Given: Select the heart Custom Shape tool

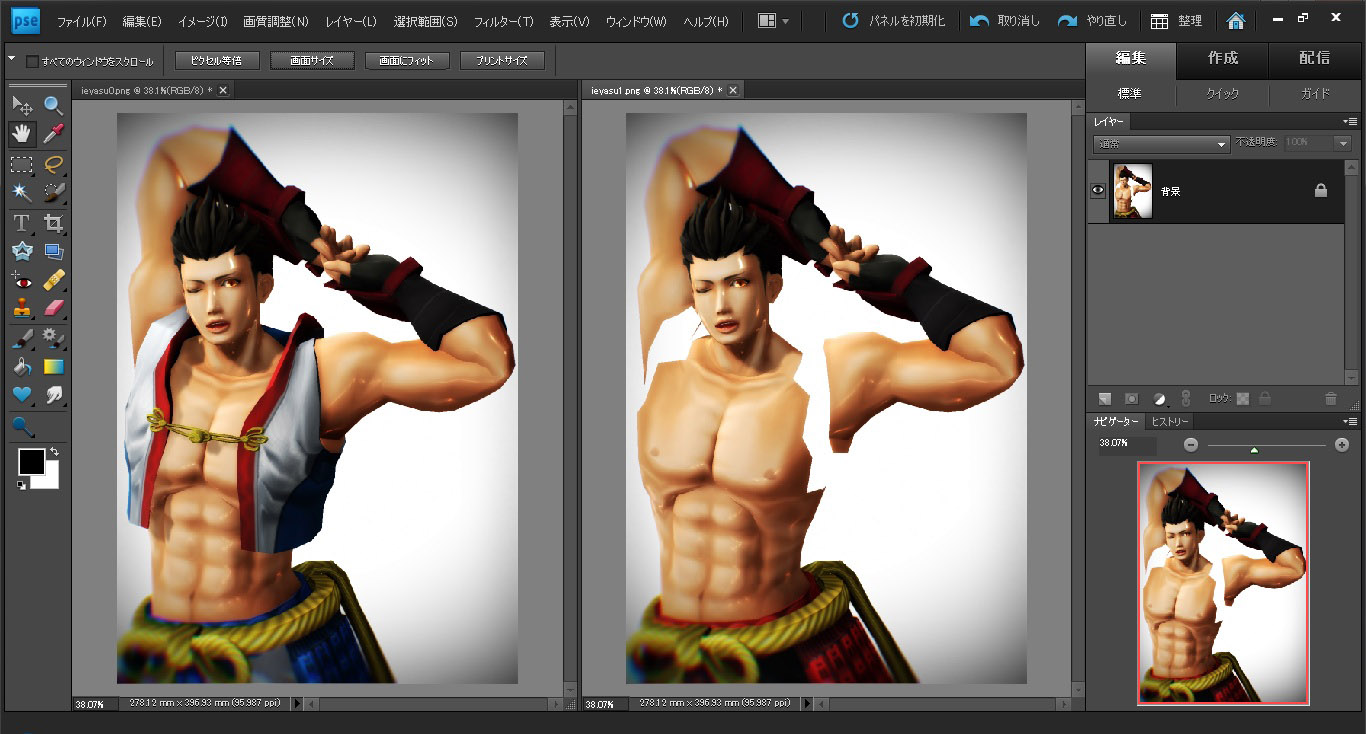Looking at the screenshot, I should click(x=22, y=395).
